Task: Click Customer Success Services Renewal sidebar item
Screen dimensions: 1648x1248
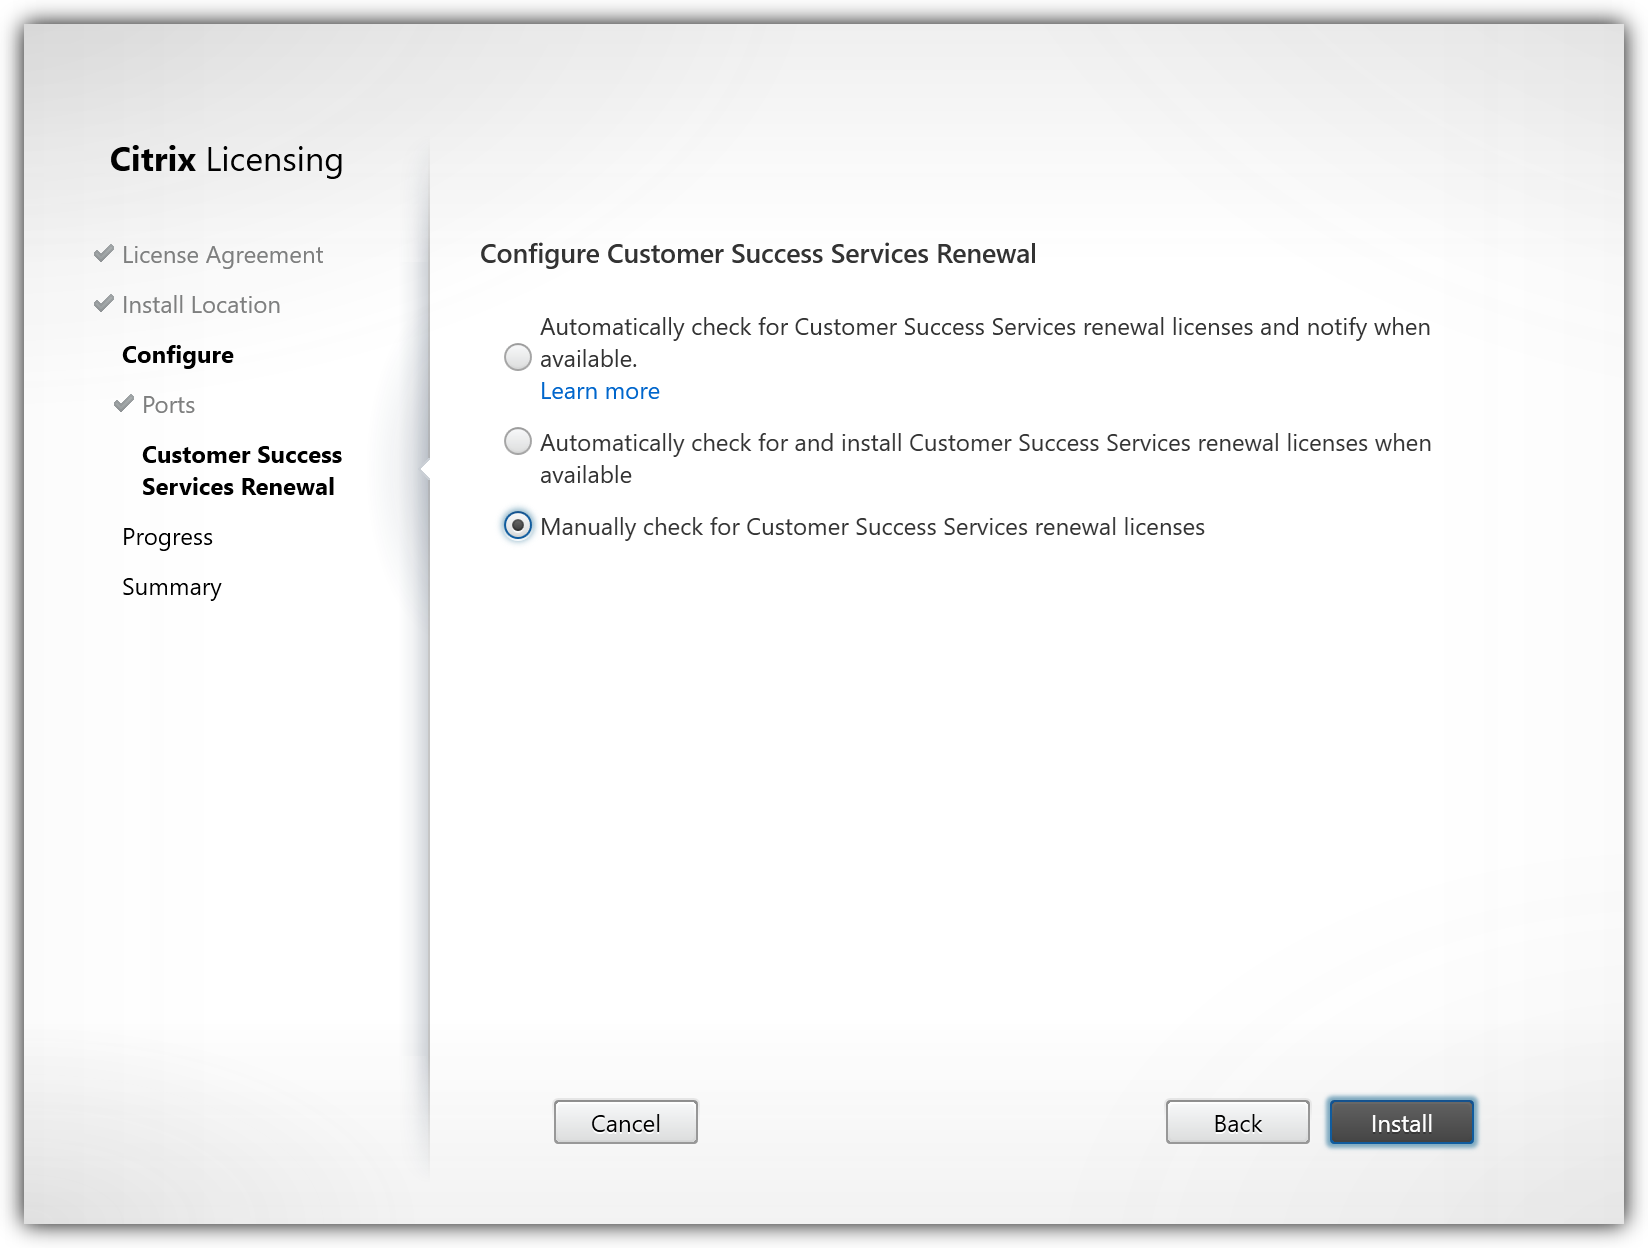Action: [x=241, y=471]
